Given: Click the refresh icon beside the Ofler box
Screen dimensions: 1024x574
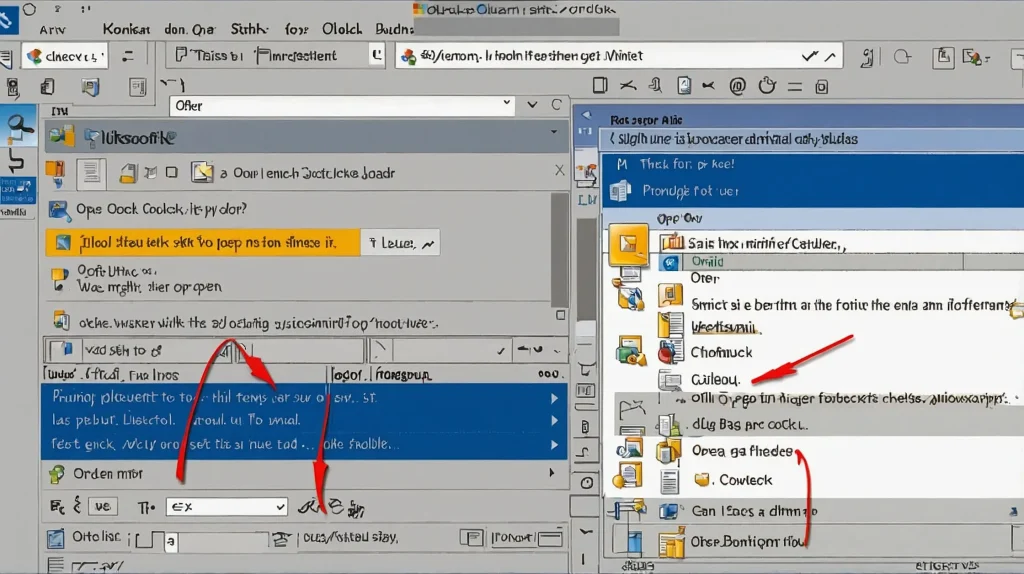Looking at the screenshot, I should click(x=556, y=104).
